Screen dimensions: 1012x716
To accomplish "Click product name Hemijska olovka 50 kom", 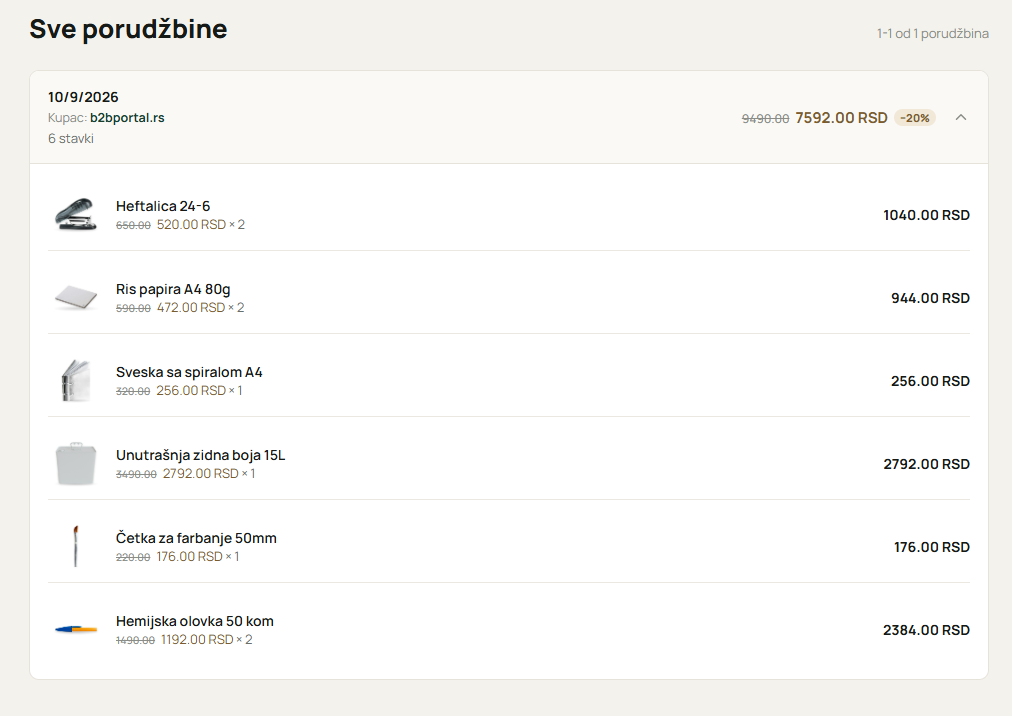I will [x=195, y=621].
